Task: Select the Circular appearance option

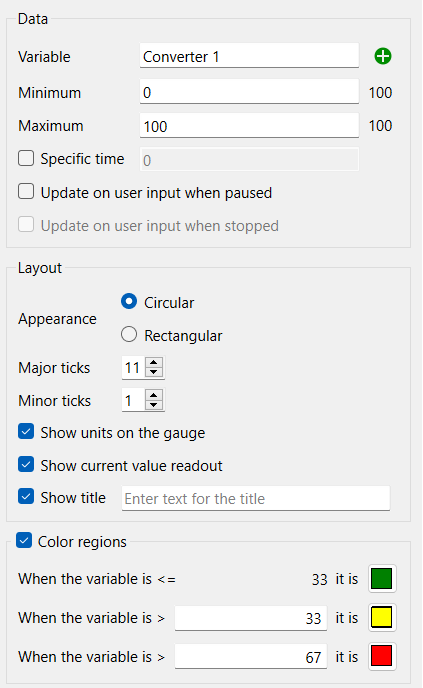Action: (x=129, y=301)
